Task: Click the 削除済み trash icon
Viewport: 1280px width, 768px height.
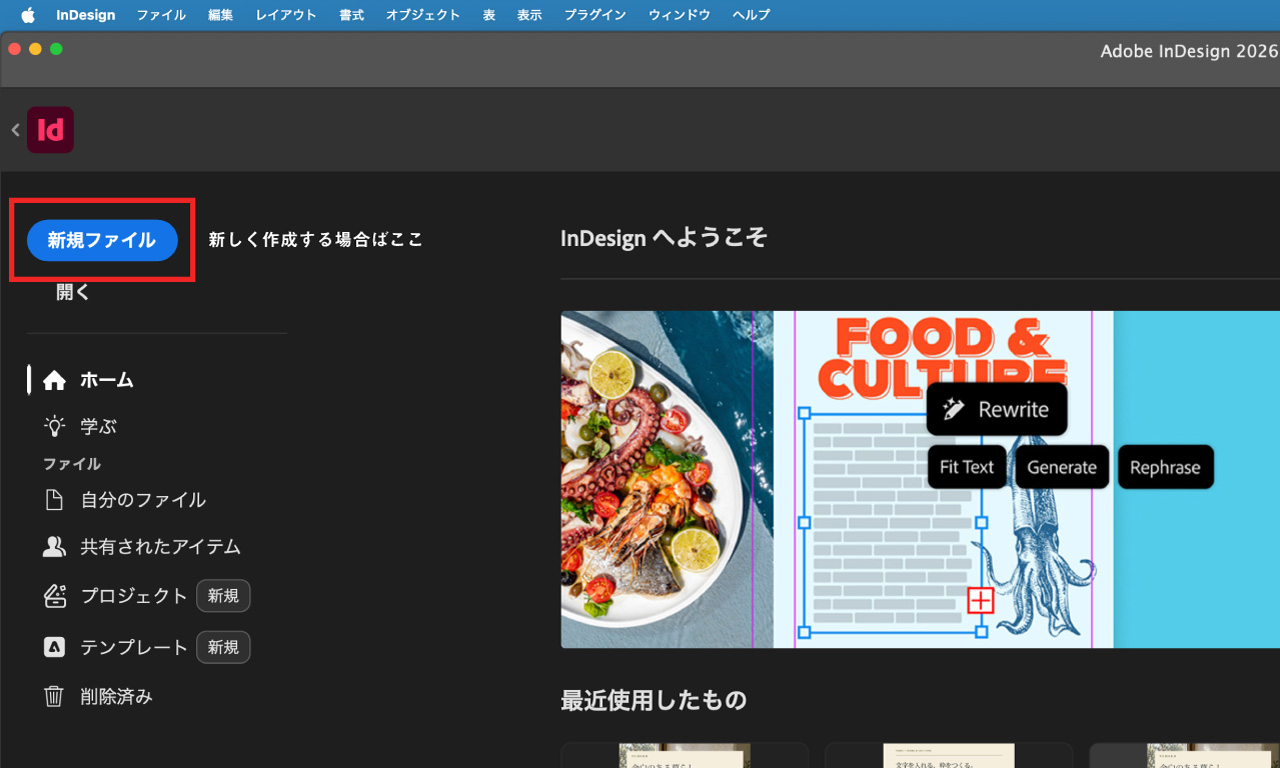Action: pos(54,696)
